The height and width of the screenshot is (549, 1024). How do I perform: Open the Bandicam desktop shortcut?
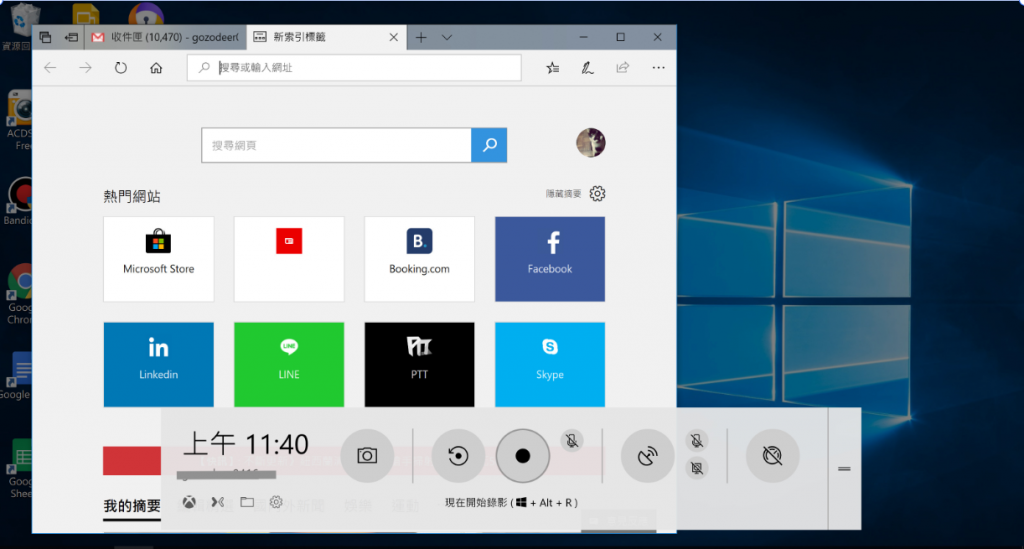tap(19, 201)
